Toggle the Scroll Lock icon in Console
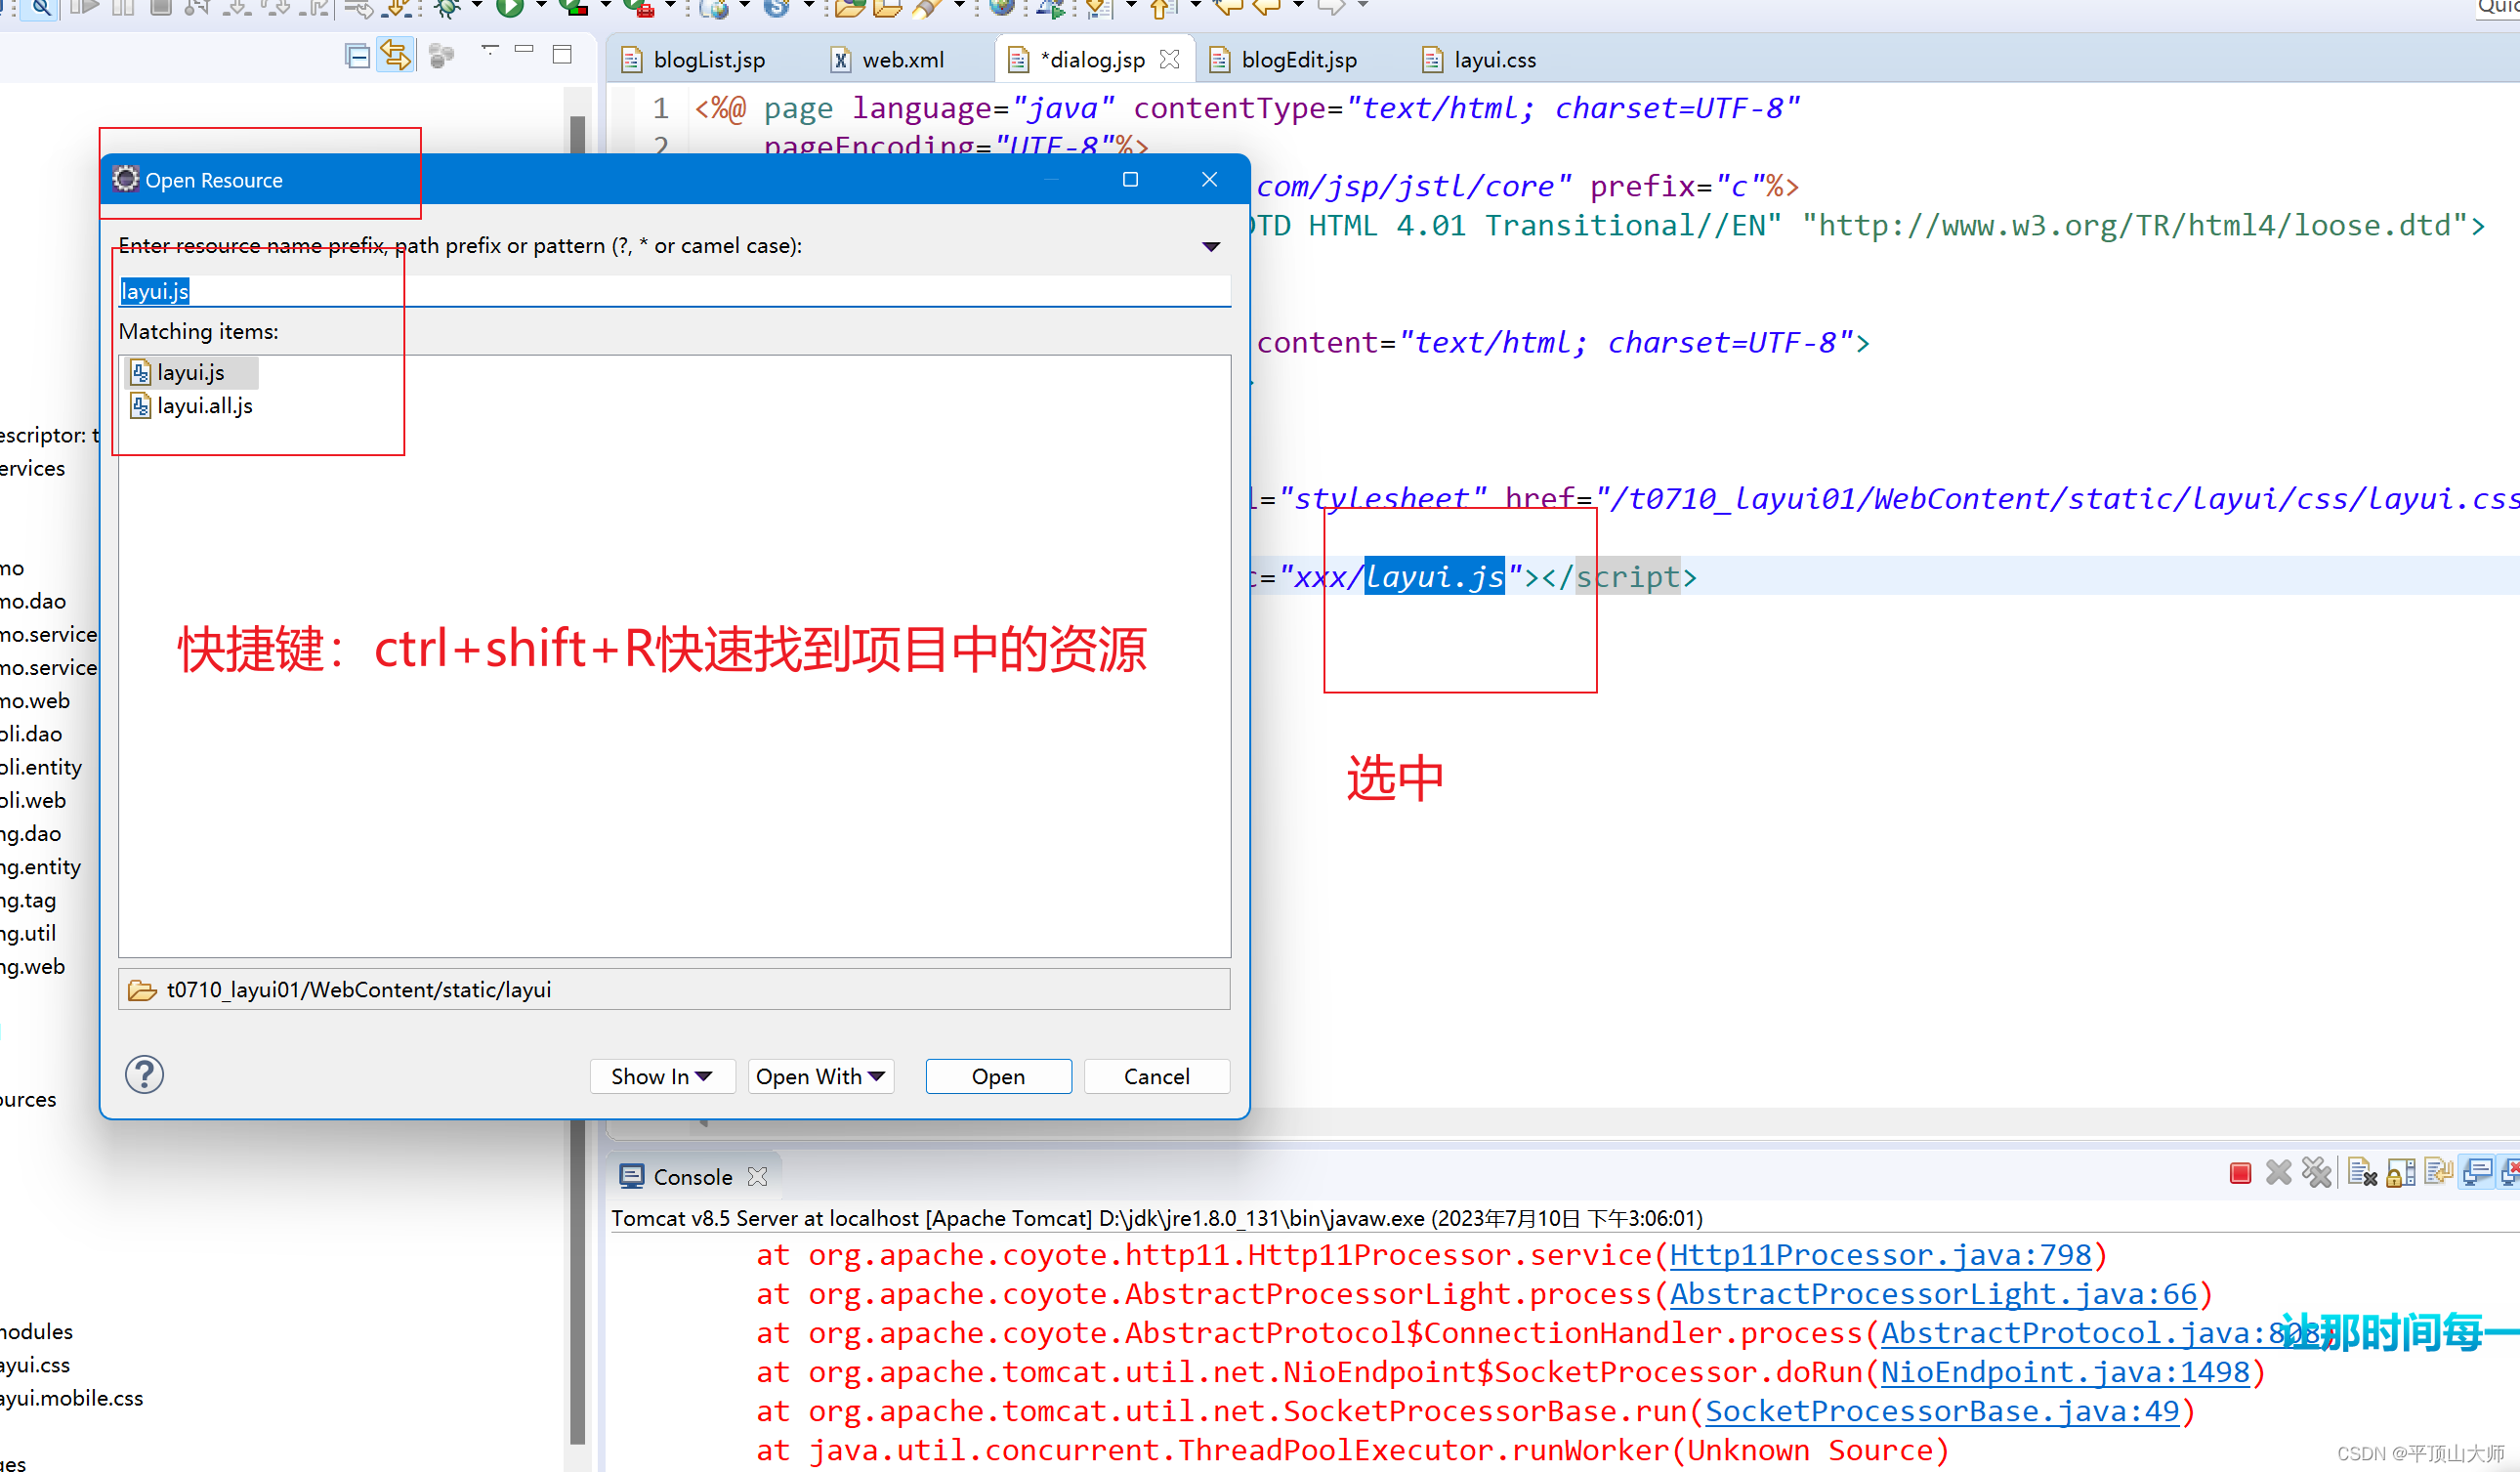 click(x=2401, y=1173)
